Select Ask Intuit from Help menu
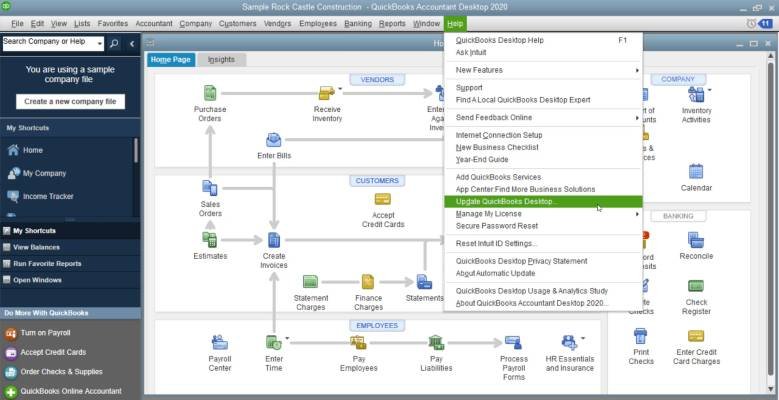This screenshot has height=400, width=779. tap(543, 53)
